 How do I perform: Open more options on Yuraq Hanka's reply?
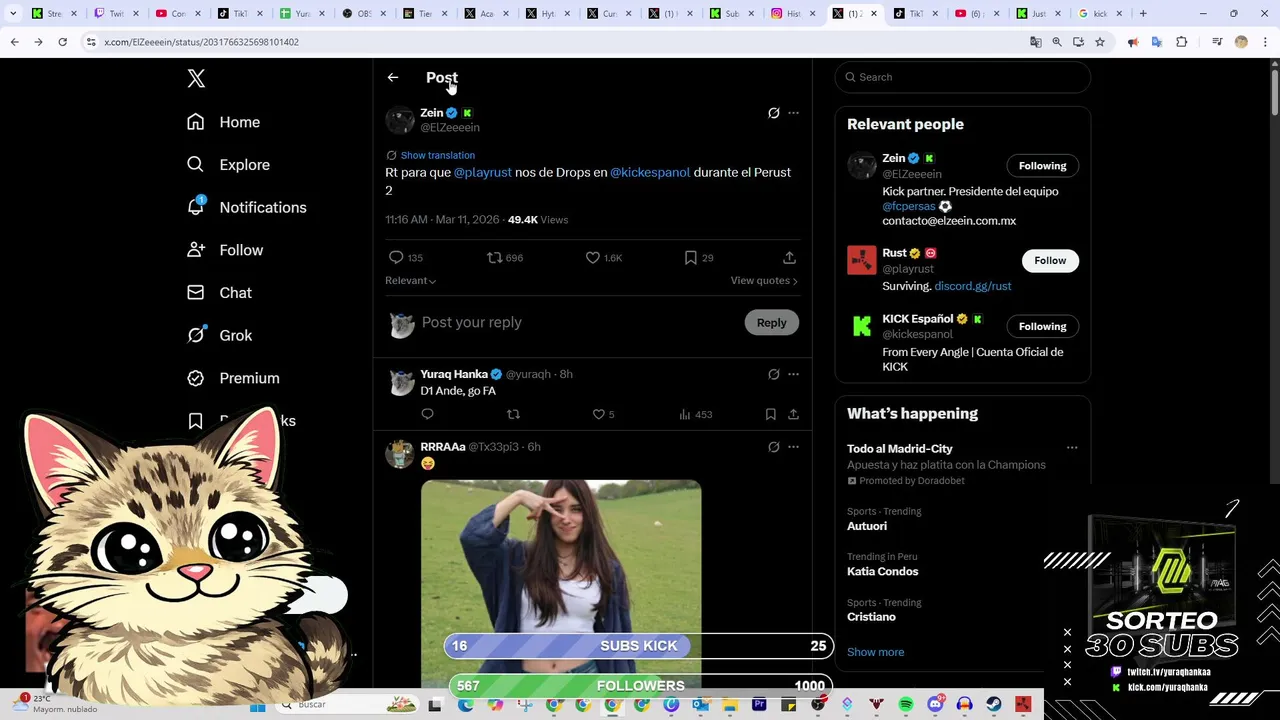(794, 374)
